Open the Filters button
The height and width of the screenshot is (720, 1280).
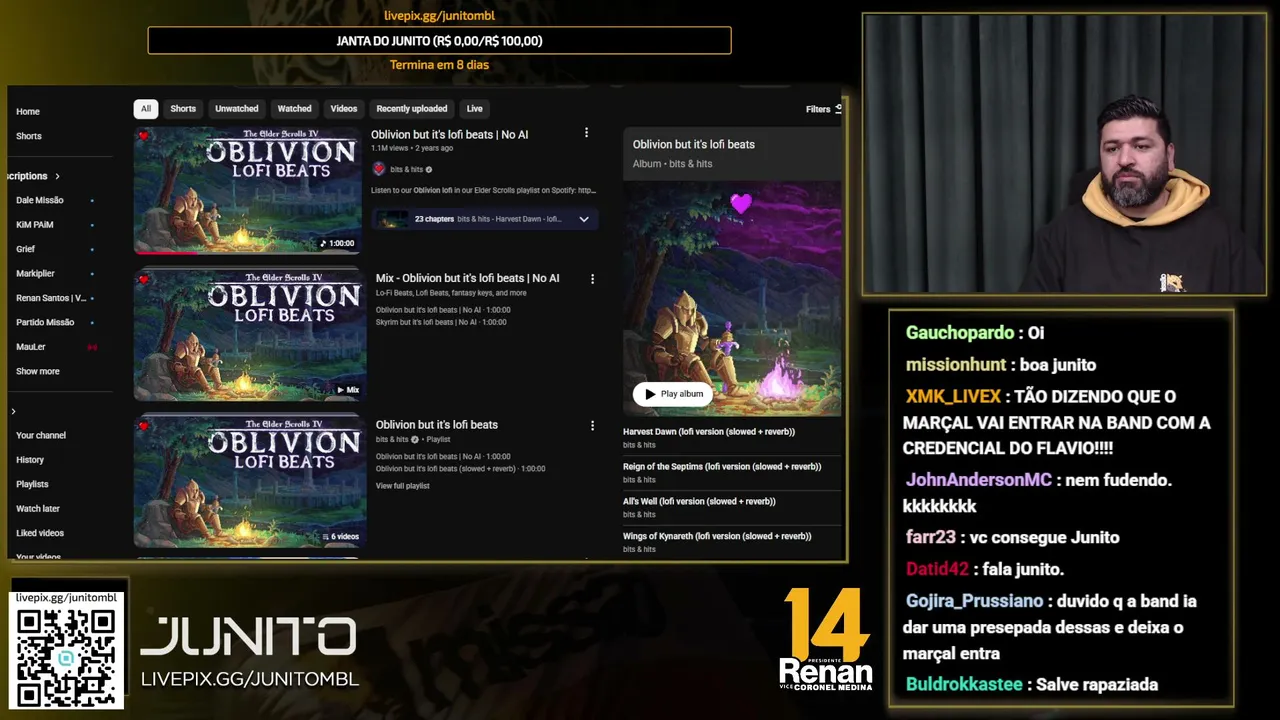click(824, 109)
